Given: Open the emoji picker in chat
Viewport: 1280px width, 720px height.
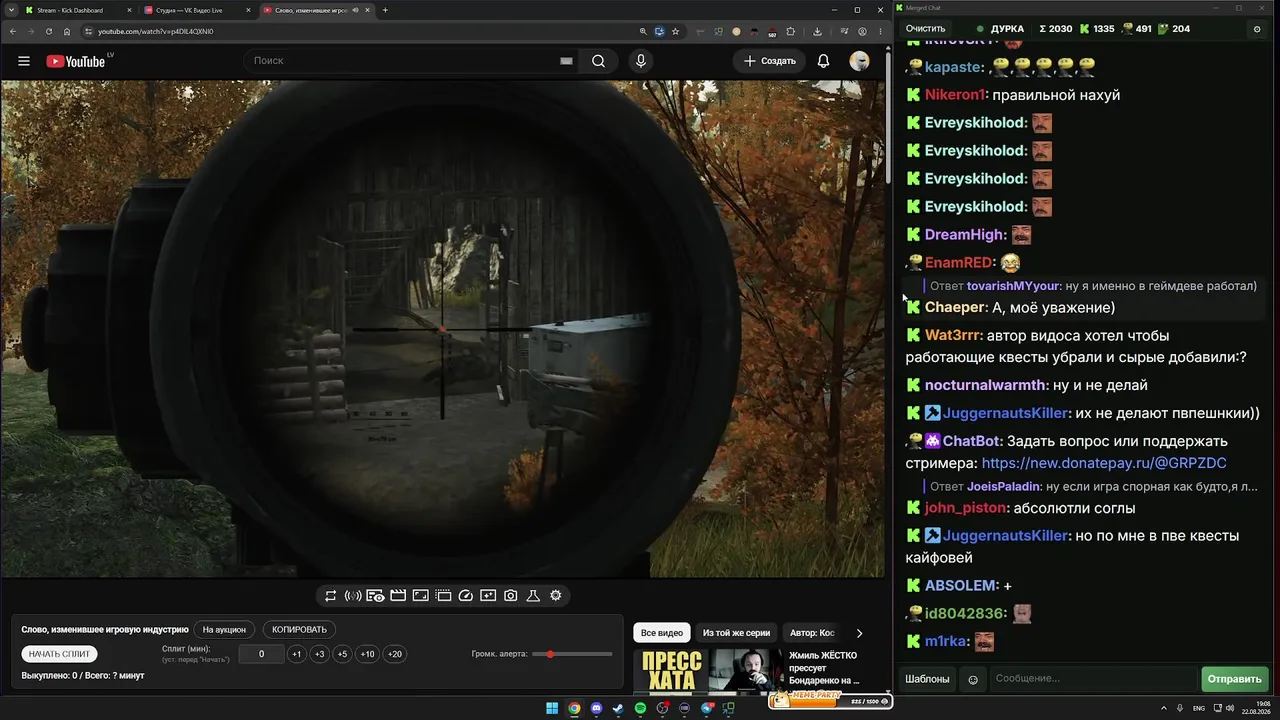Looking at the screenshot, I should pyautogui.click(x=973, y=680).
